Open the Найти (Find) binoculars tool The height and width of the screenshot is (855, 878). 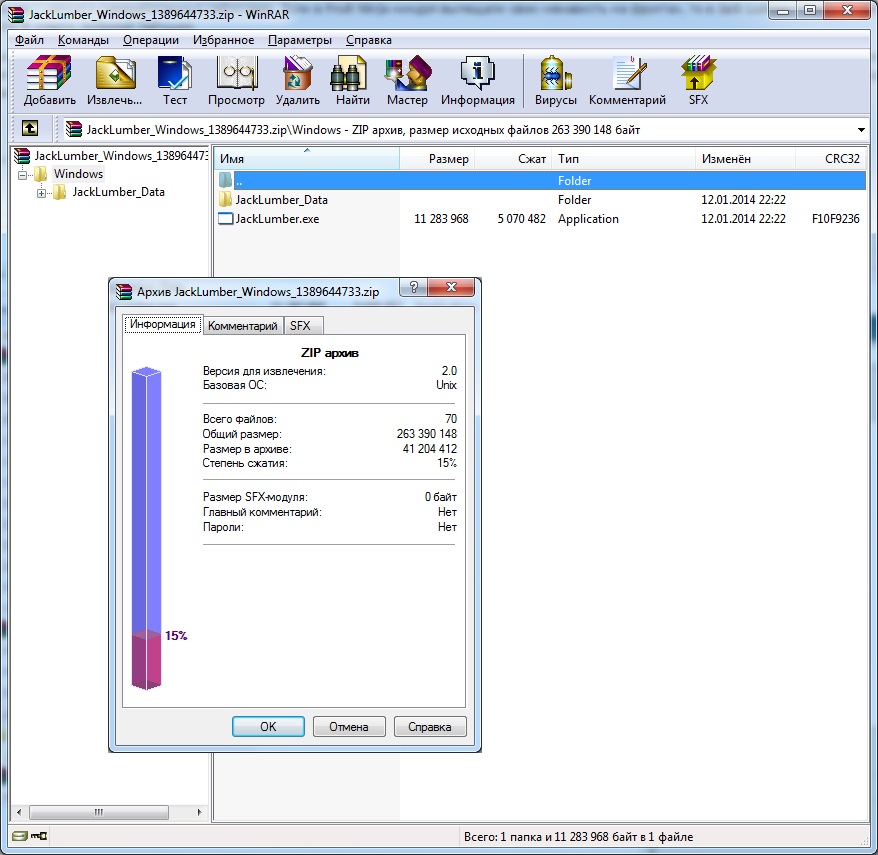(352, 81)
